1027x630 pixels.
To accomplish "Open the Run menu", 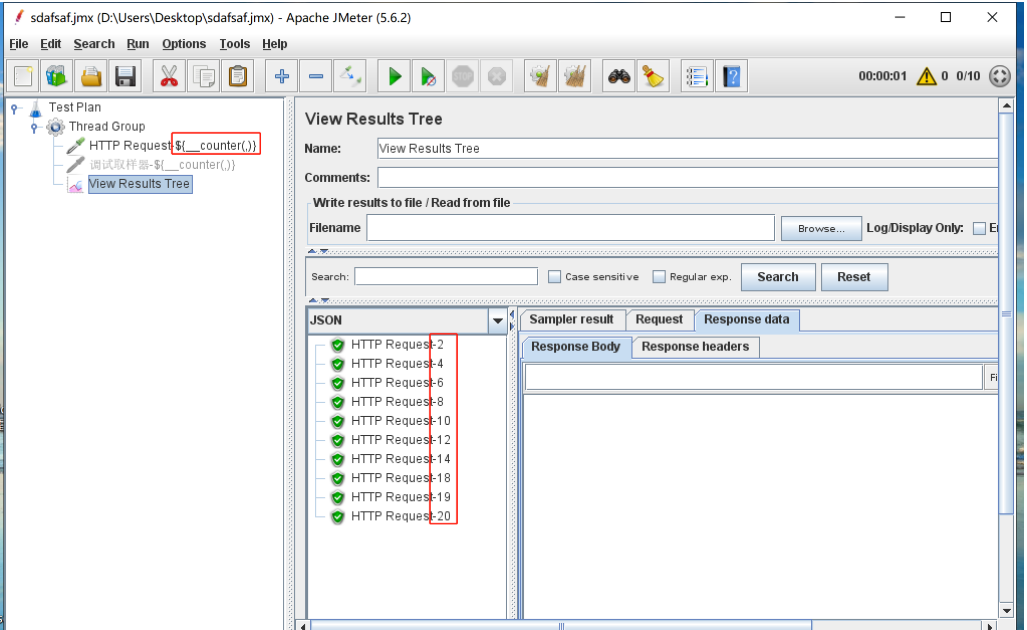I will pos(138,44).
